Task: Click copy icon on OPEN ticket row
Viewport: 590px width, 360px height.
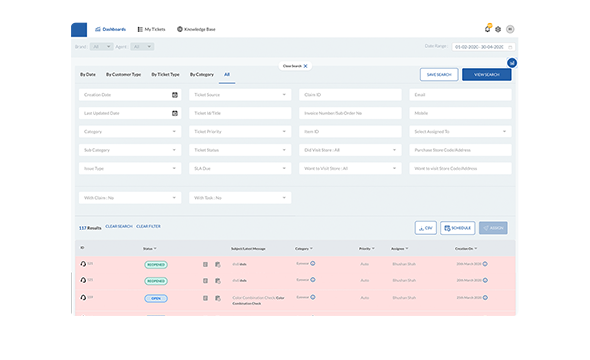Action: pos(217,298)
